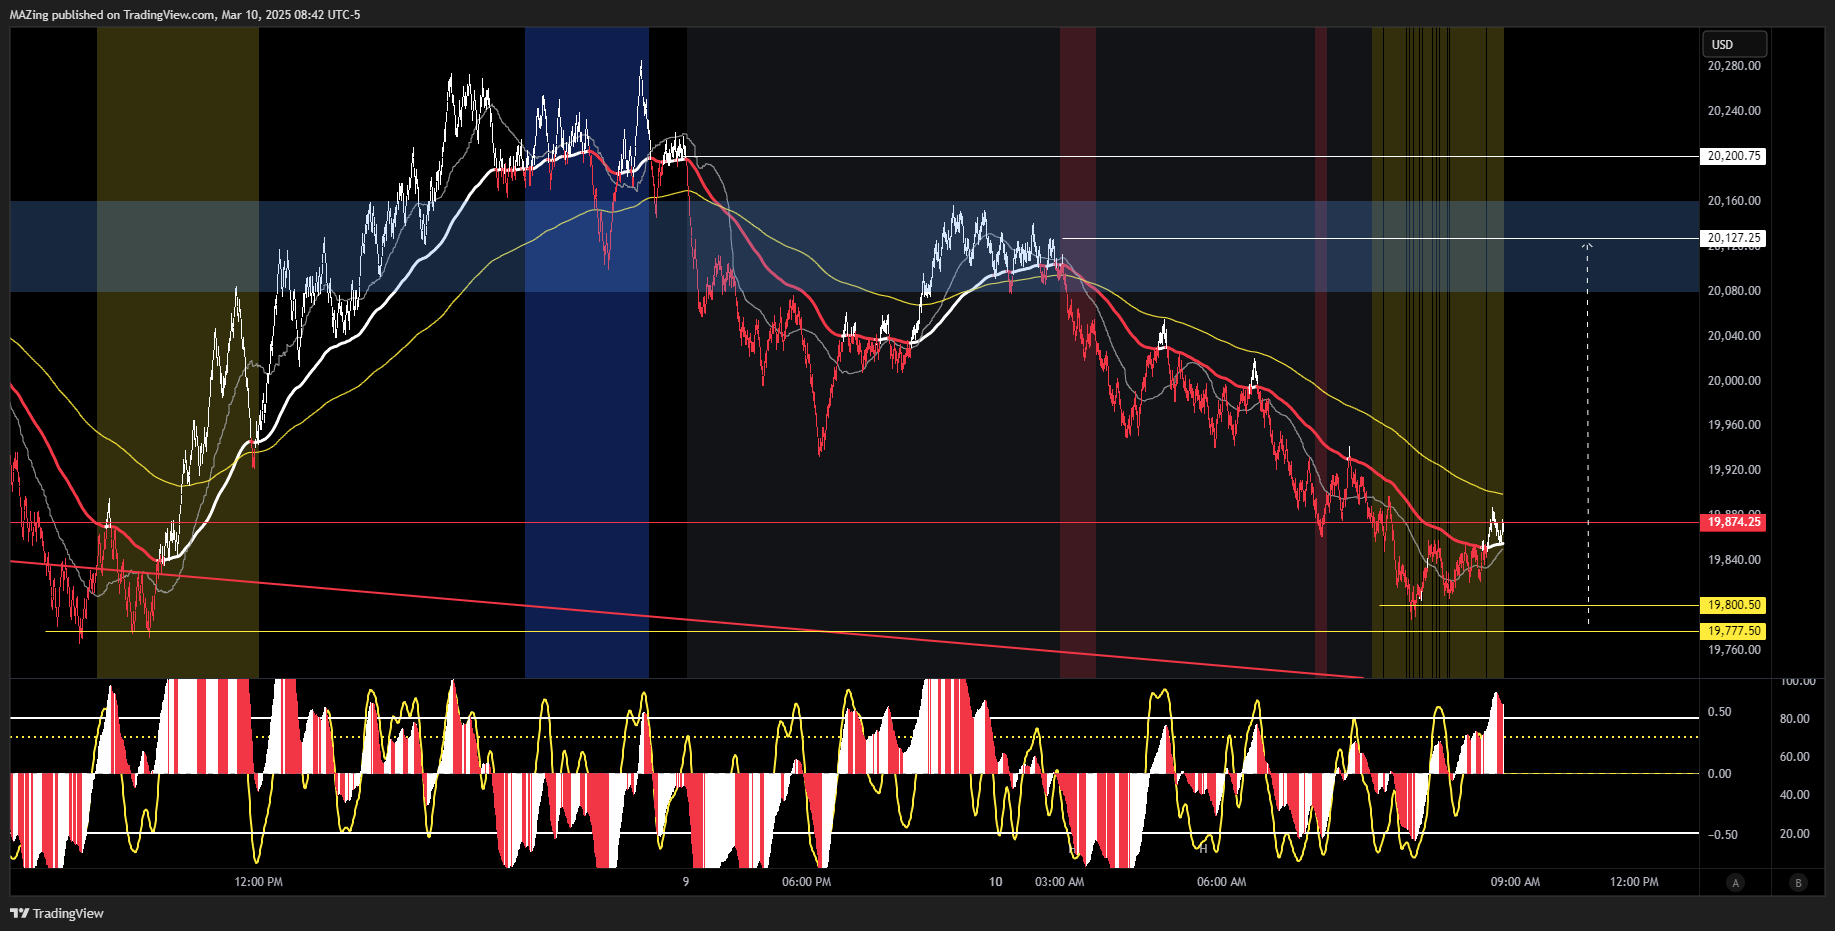Click the 20,000.00 price axis value

coord(1734,381)
